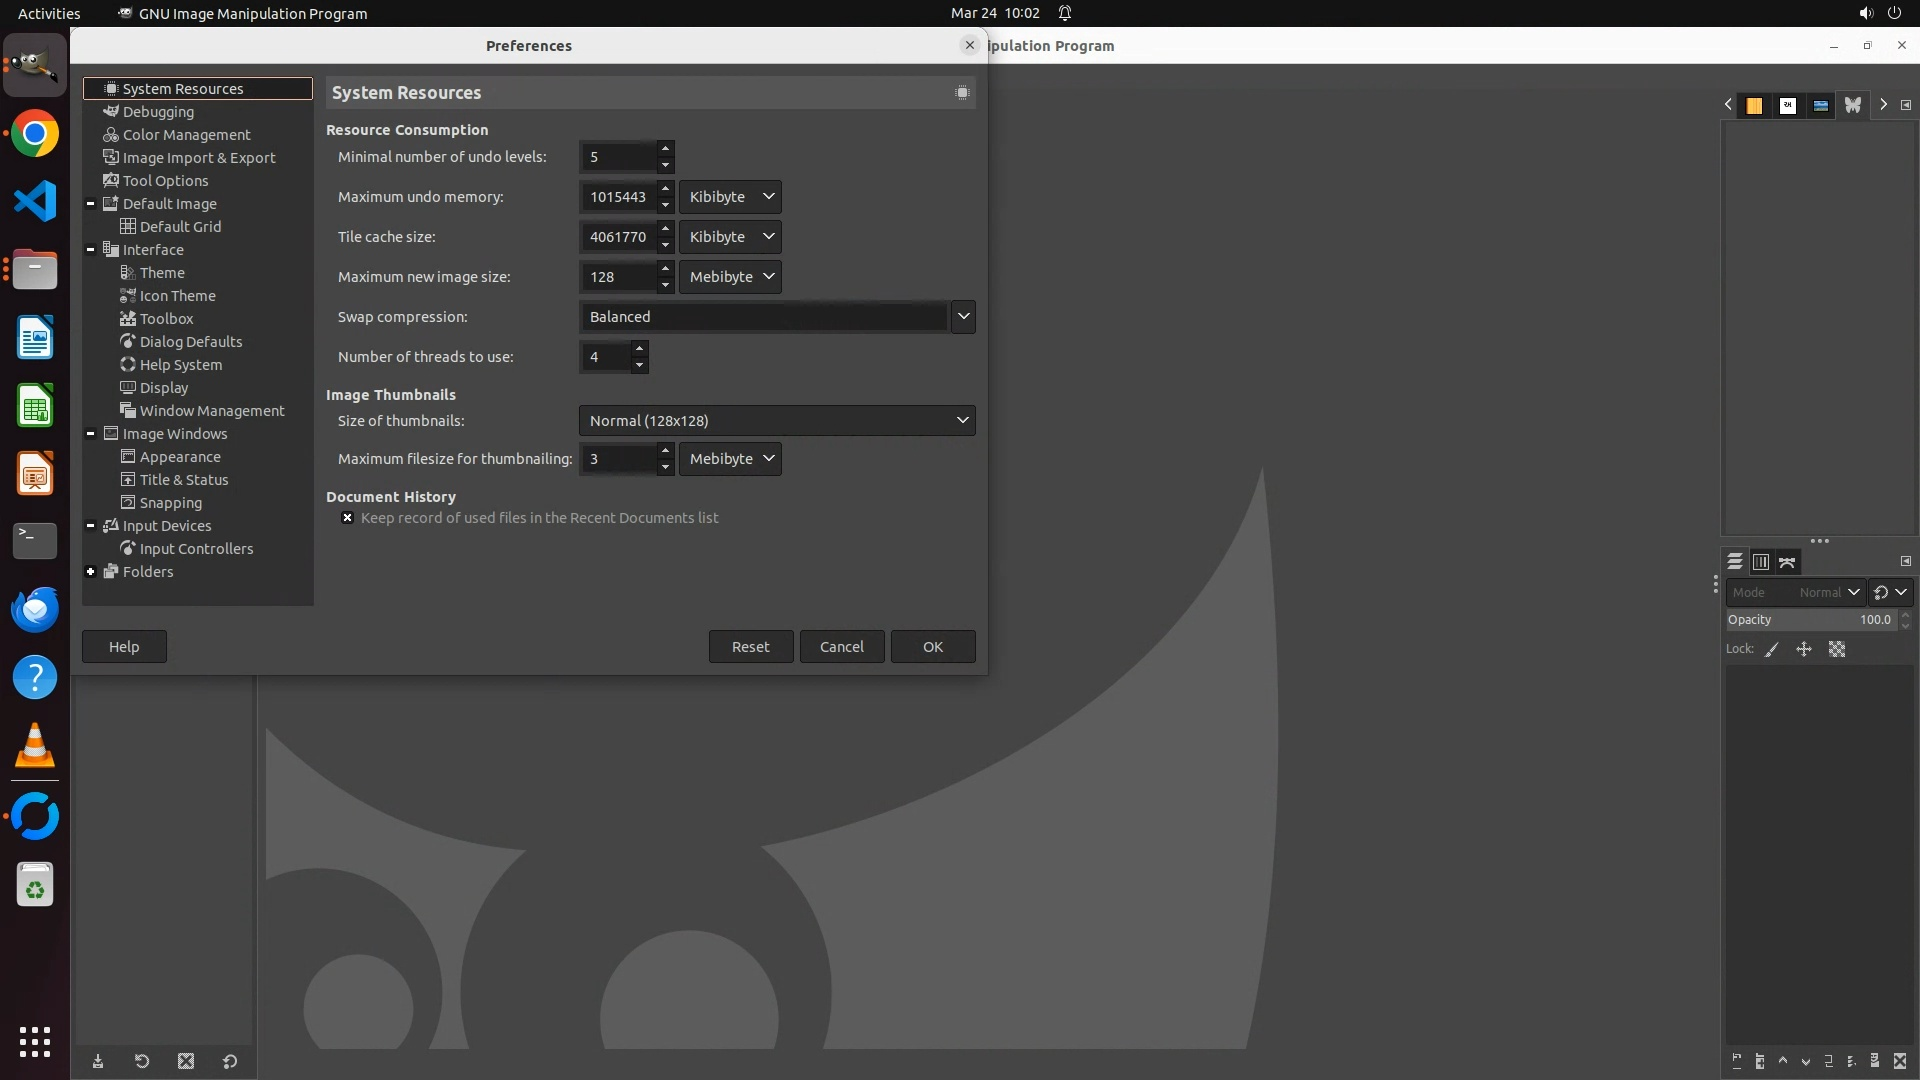Open the Paths tab in the layers dock
Screen dimensions: 1920x1080
tap(1787, 562)
